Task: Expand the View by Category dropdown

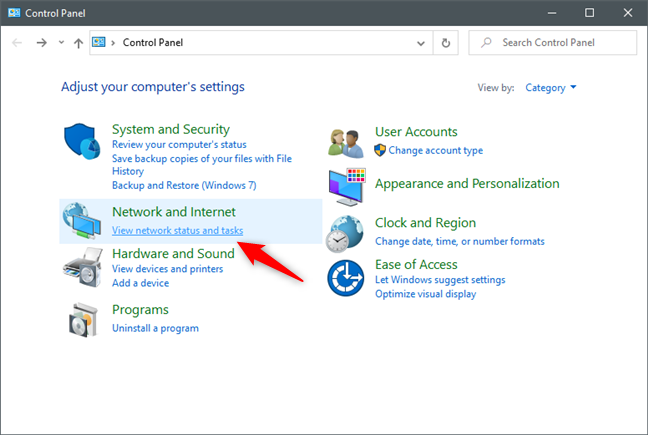Action: 551,88
